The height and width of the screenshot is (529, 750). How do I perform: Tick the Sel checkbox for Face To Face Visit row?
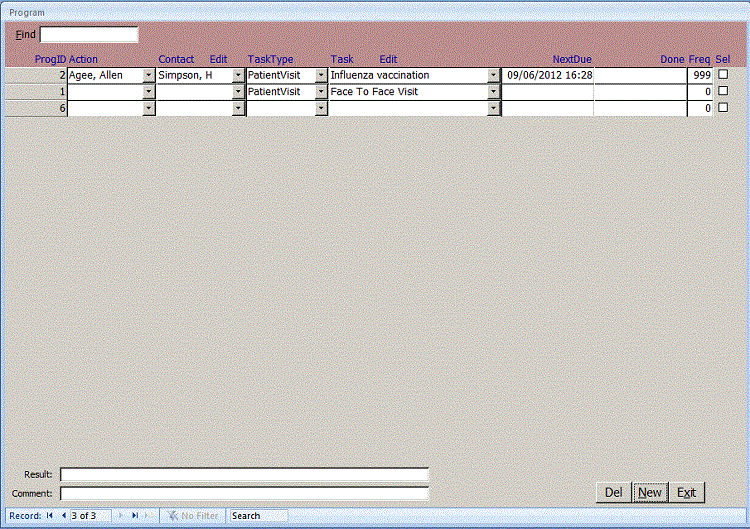tap(723, 92)
